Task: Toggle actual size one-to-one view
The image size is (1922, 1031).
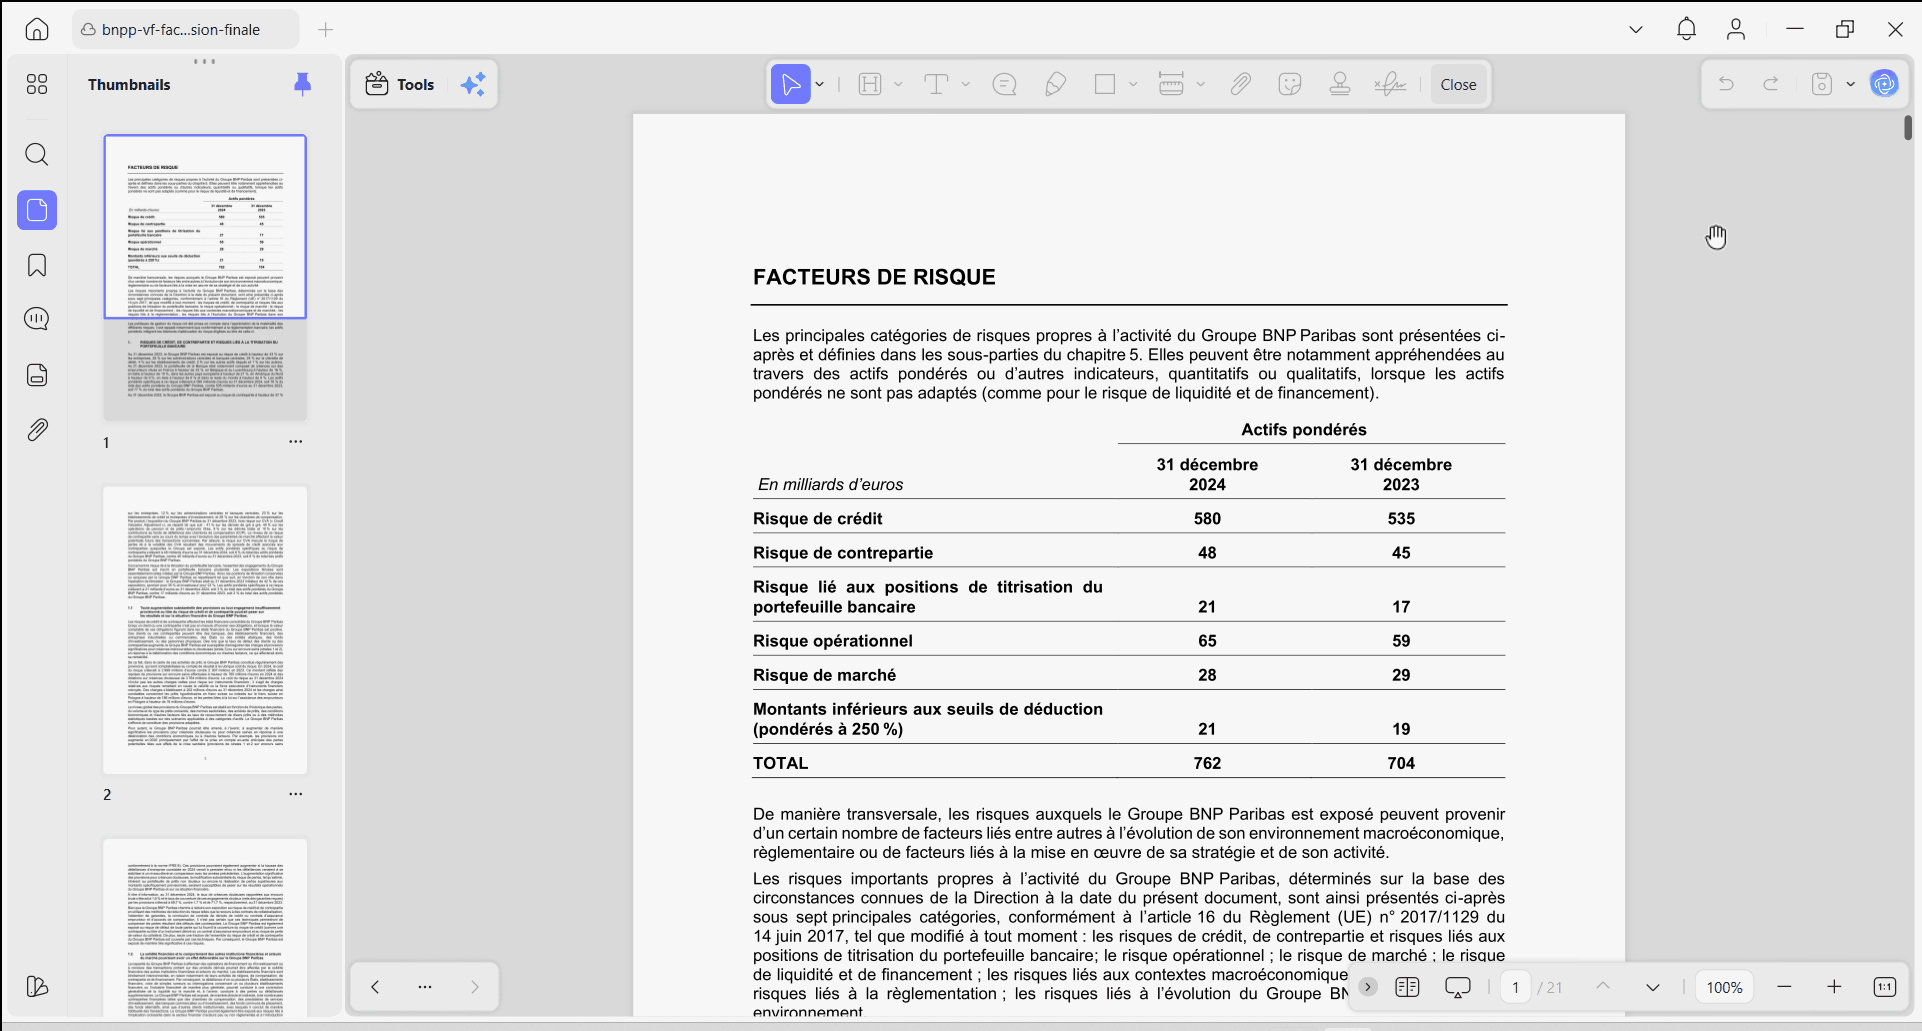Action: [1884, 987]
